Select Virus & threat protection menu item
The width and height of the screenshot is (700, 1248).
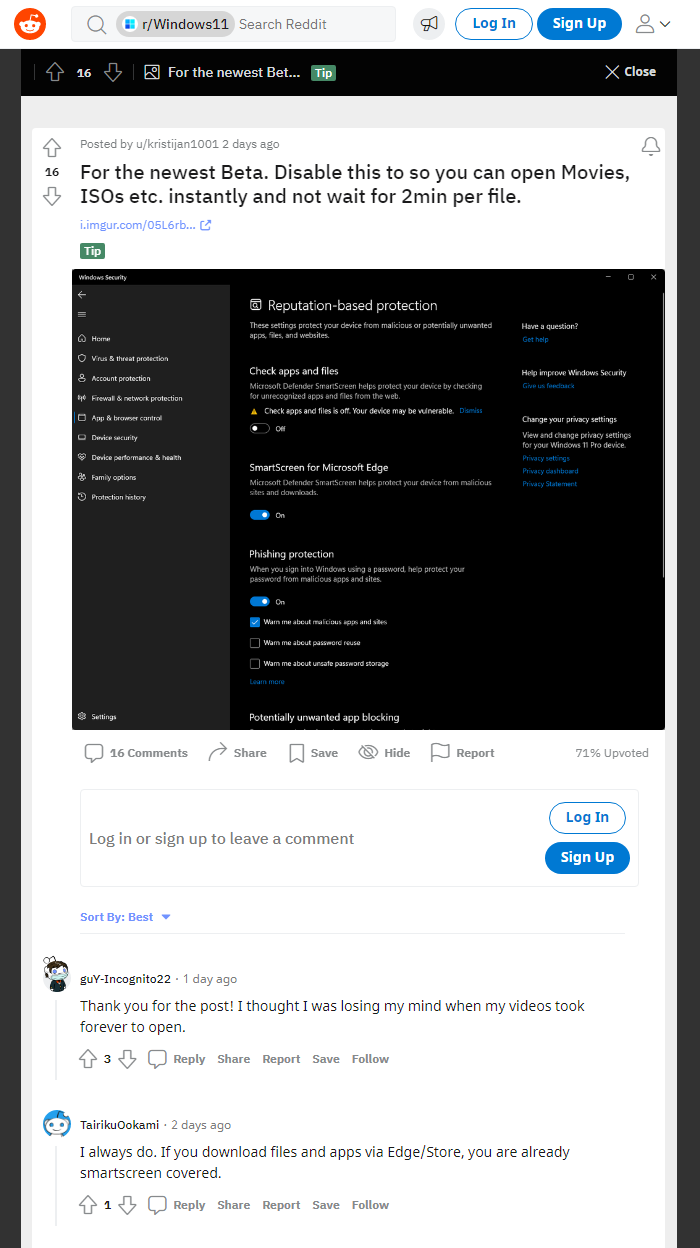click(x=130, y=358)
